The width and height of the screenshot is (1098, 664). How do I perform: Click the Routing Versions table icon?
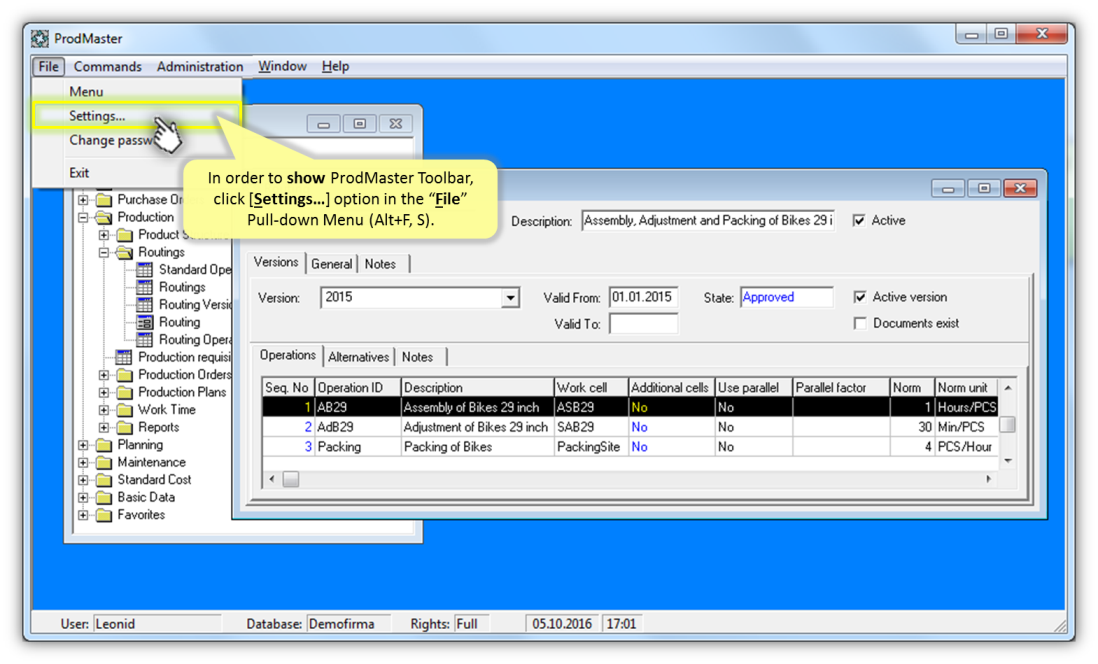[x=145, y=305]
